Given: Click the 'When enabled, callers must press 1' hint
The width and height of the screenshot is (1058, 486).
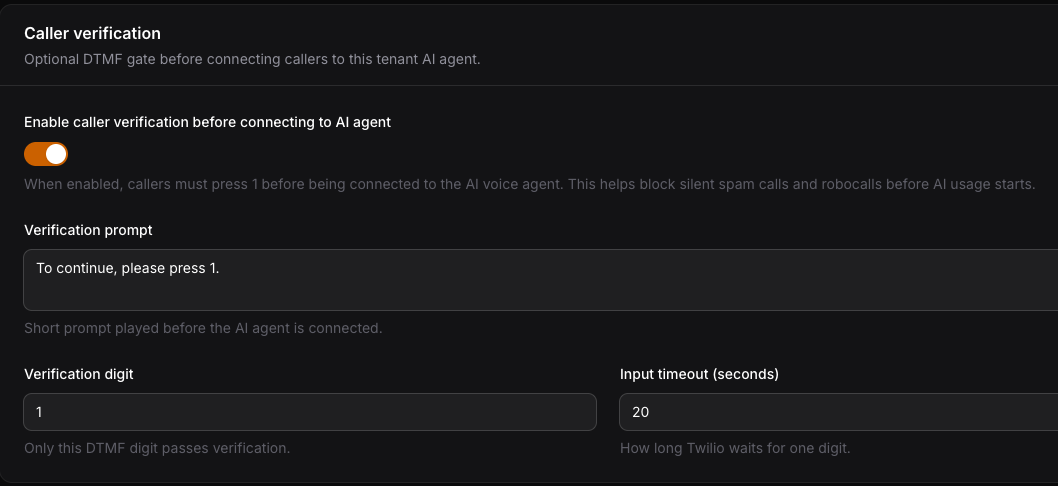Looking at the screenshot, I should (530, 184).
